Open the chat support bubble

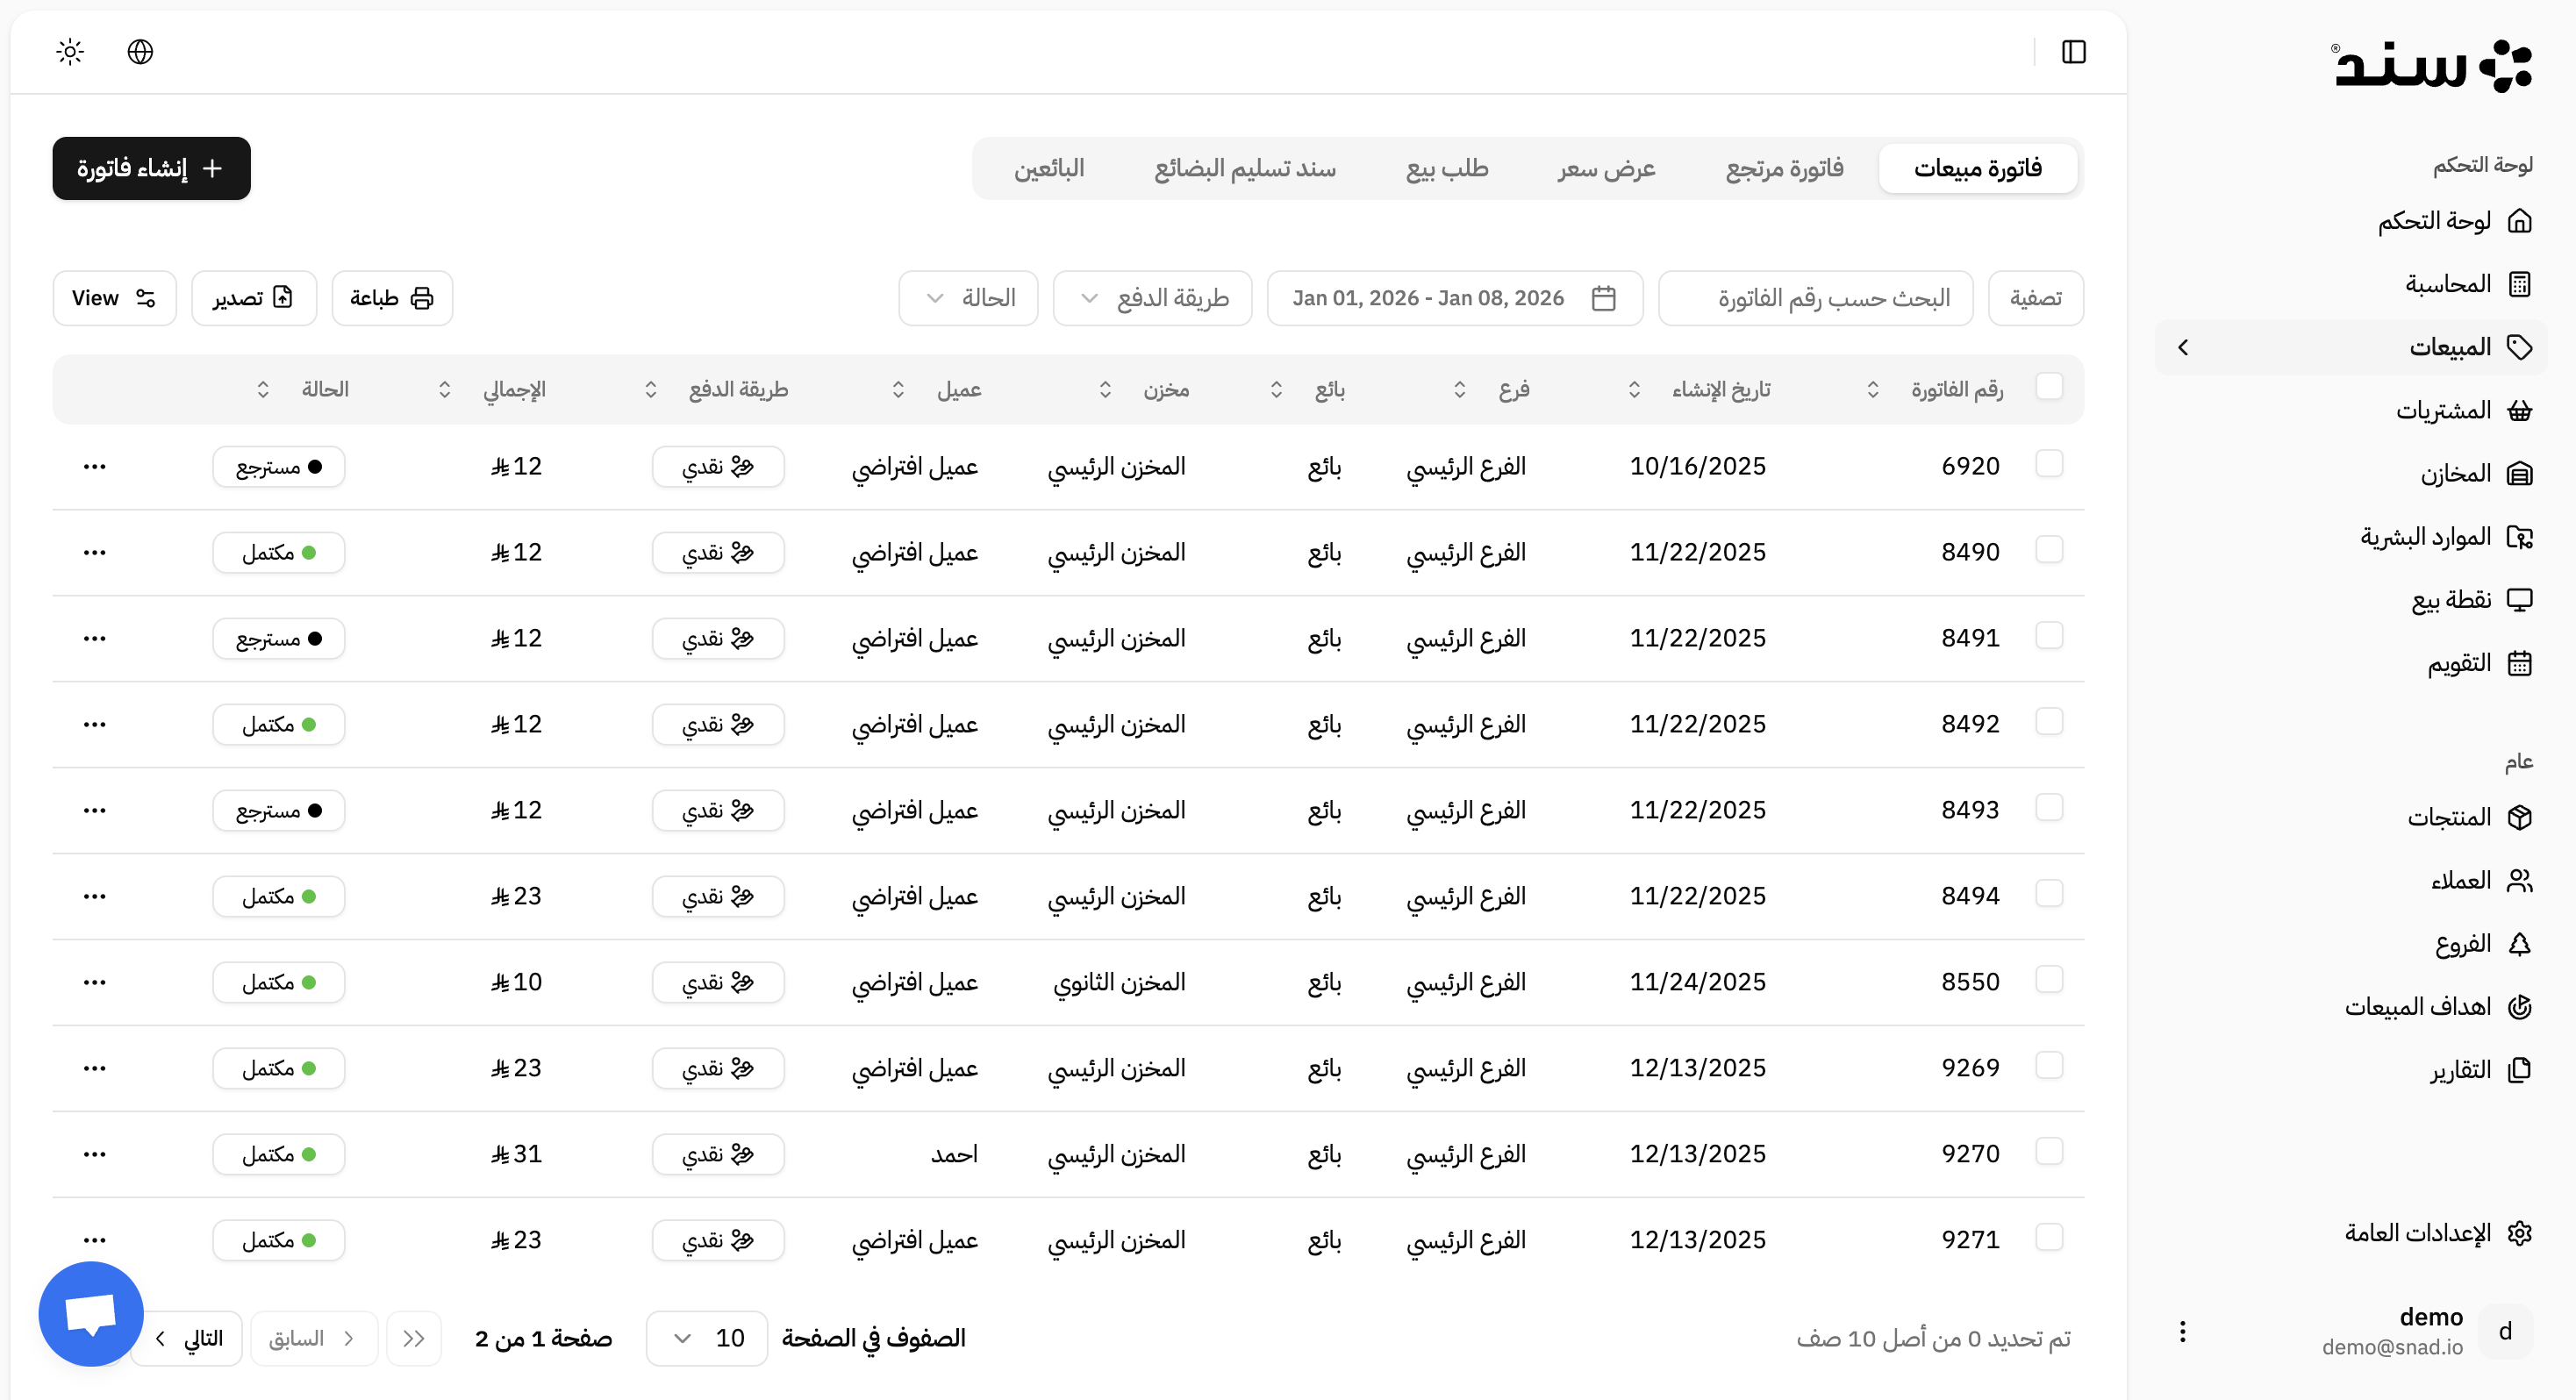point(90,1313)
